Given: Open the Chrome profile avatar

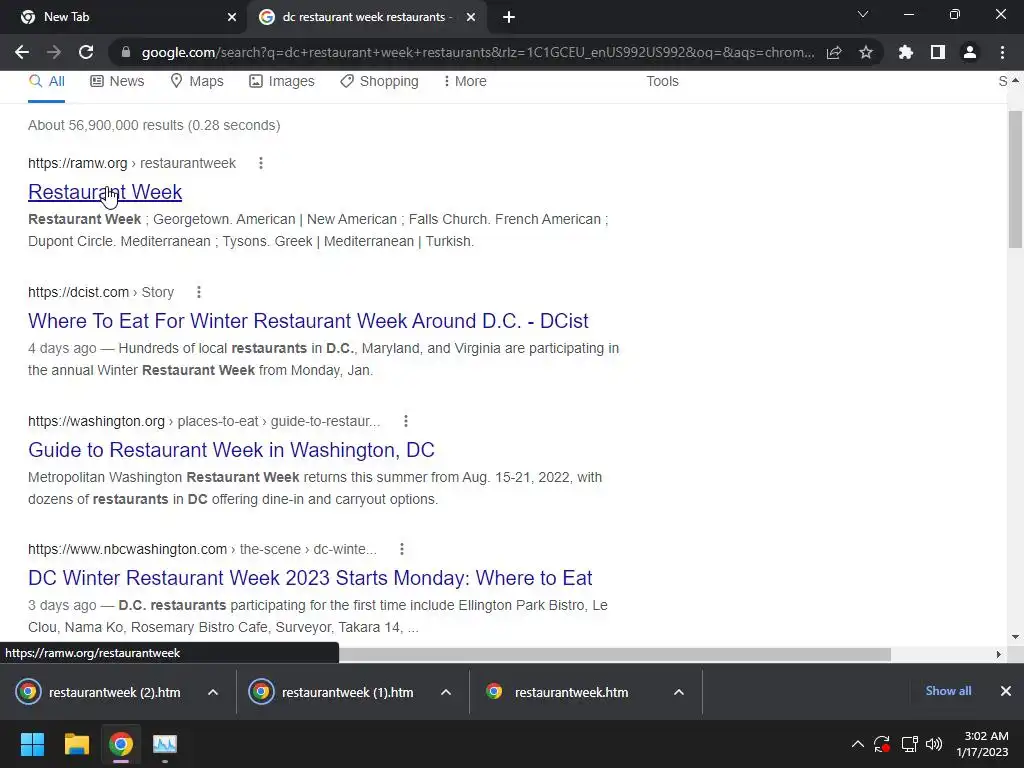Looking at the screenshot, I should [x=970, y=52].
